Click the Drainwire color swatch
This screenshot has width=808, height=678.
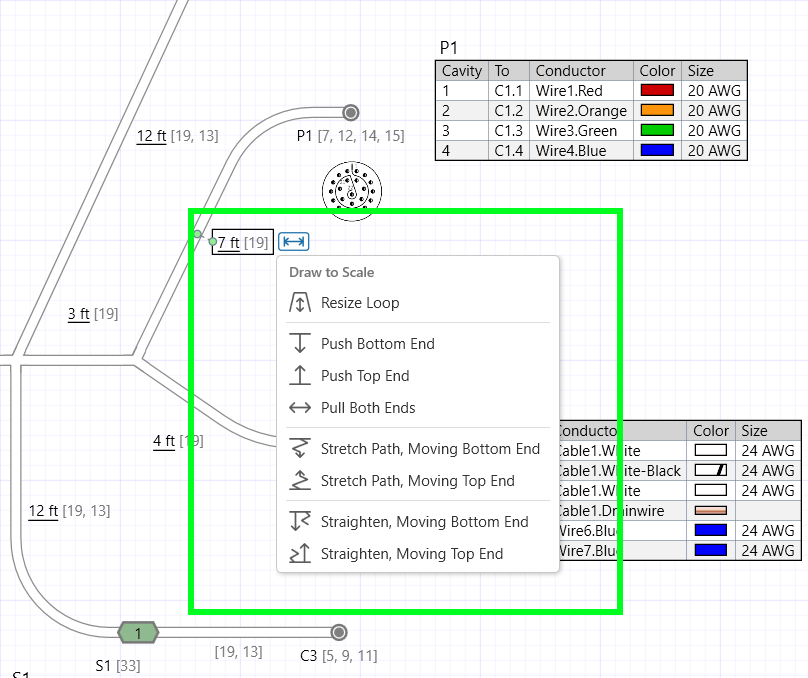click(x=711, y=511)
